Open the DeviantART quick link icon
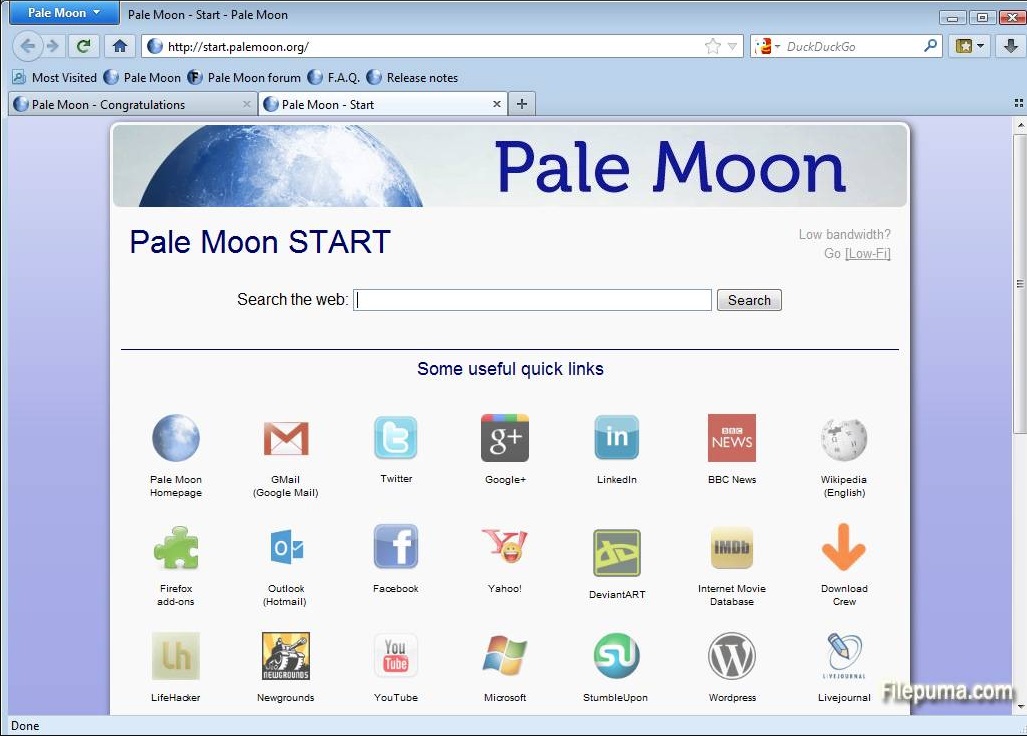The width and height of the screenshot is (1027, 736). pos(616,553)
